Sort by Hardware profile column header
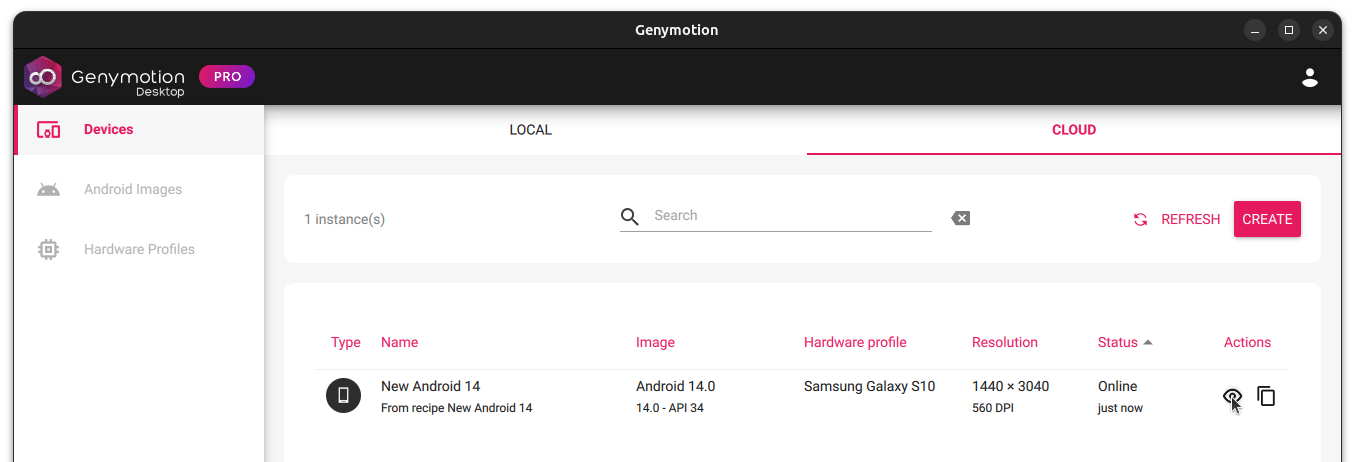1355x462 pixels. (x=854, y=342)
